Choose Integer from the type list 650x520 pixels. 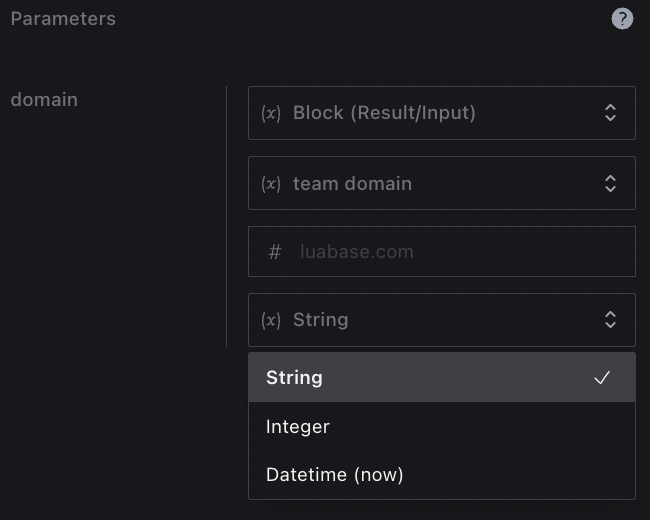(x=298, y=427)
